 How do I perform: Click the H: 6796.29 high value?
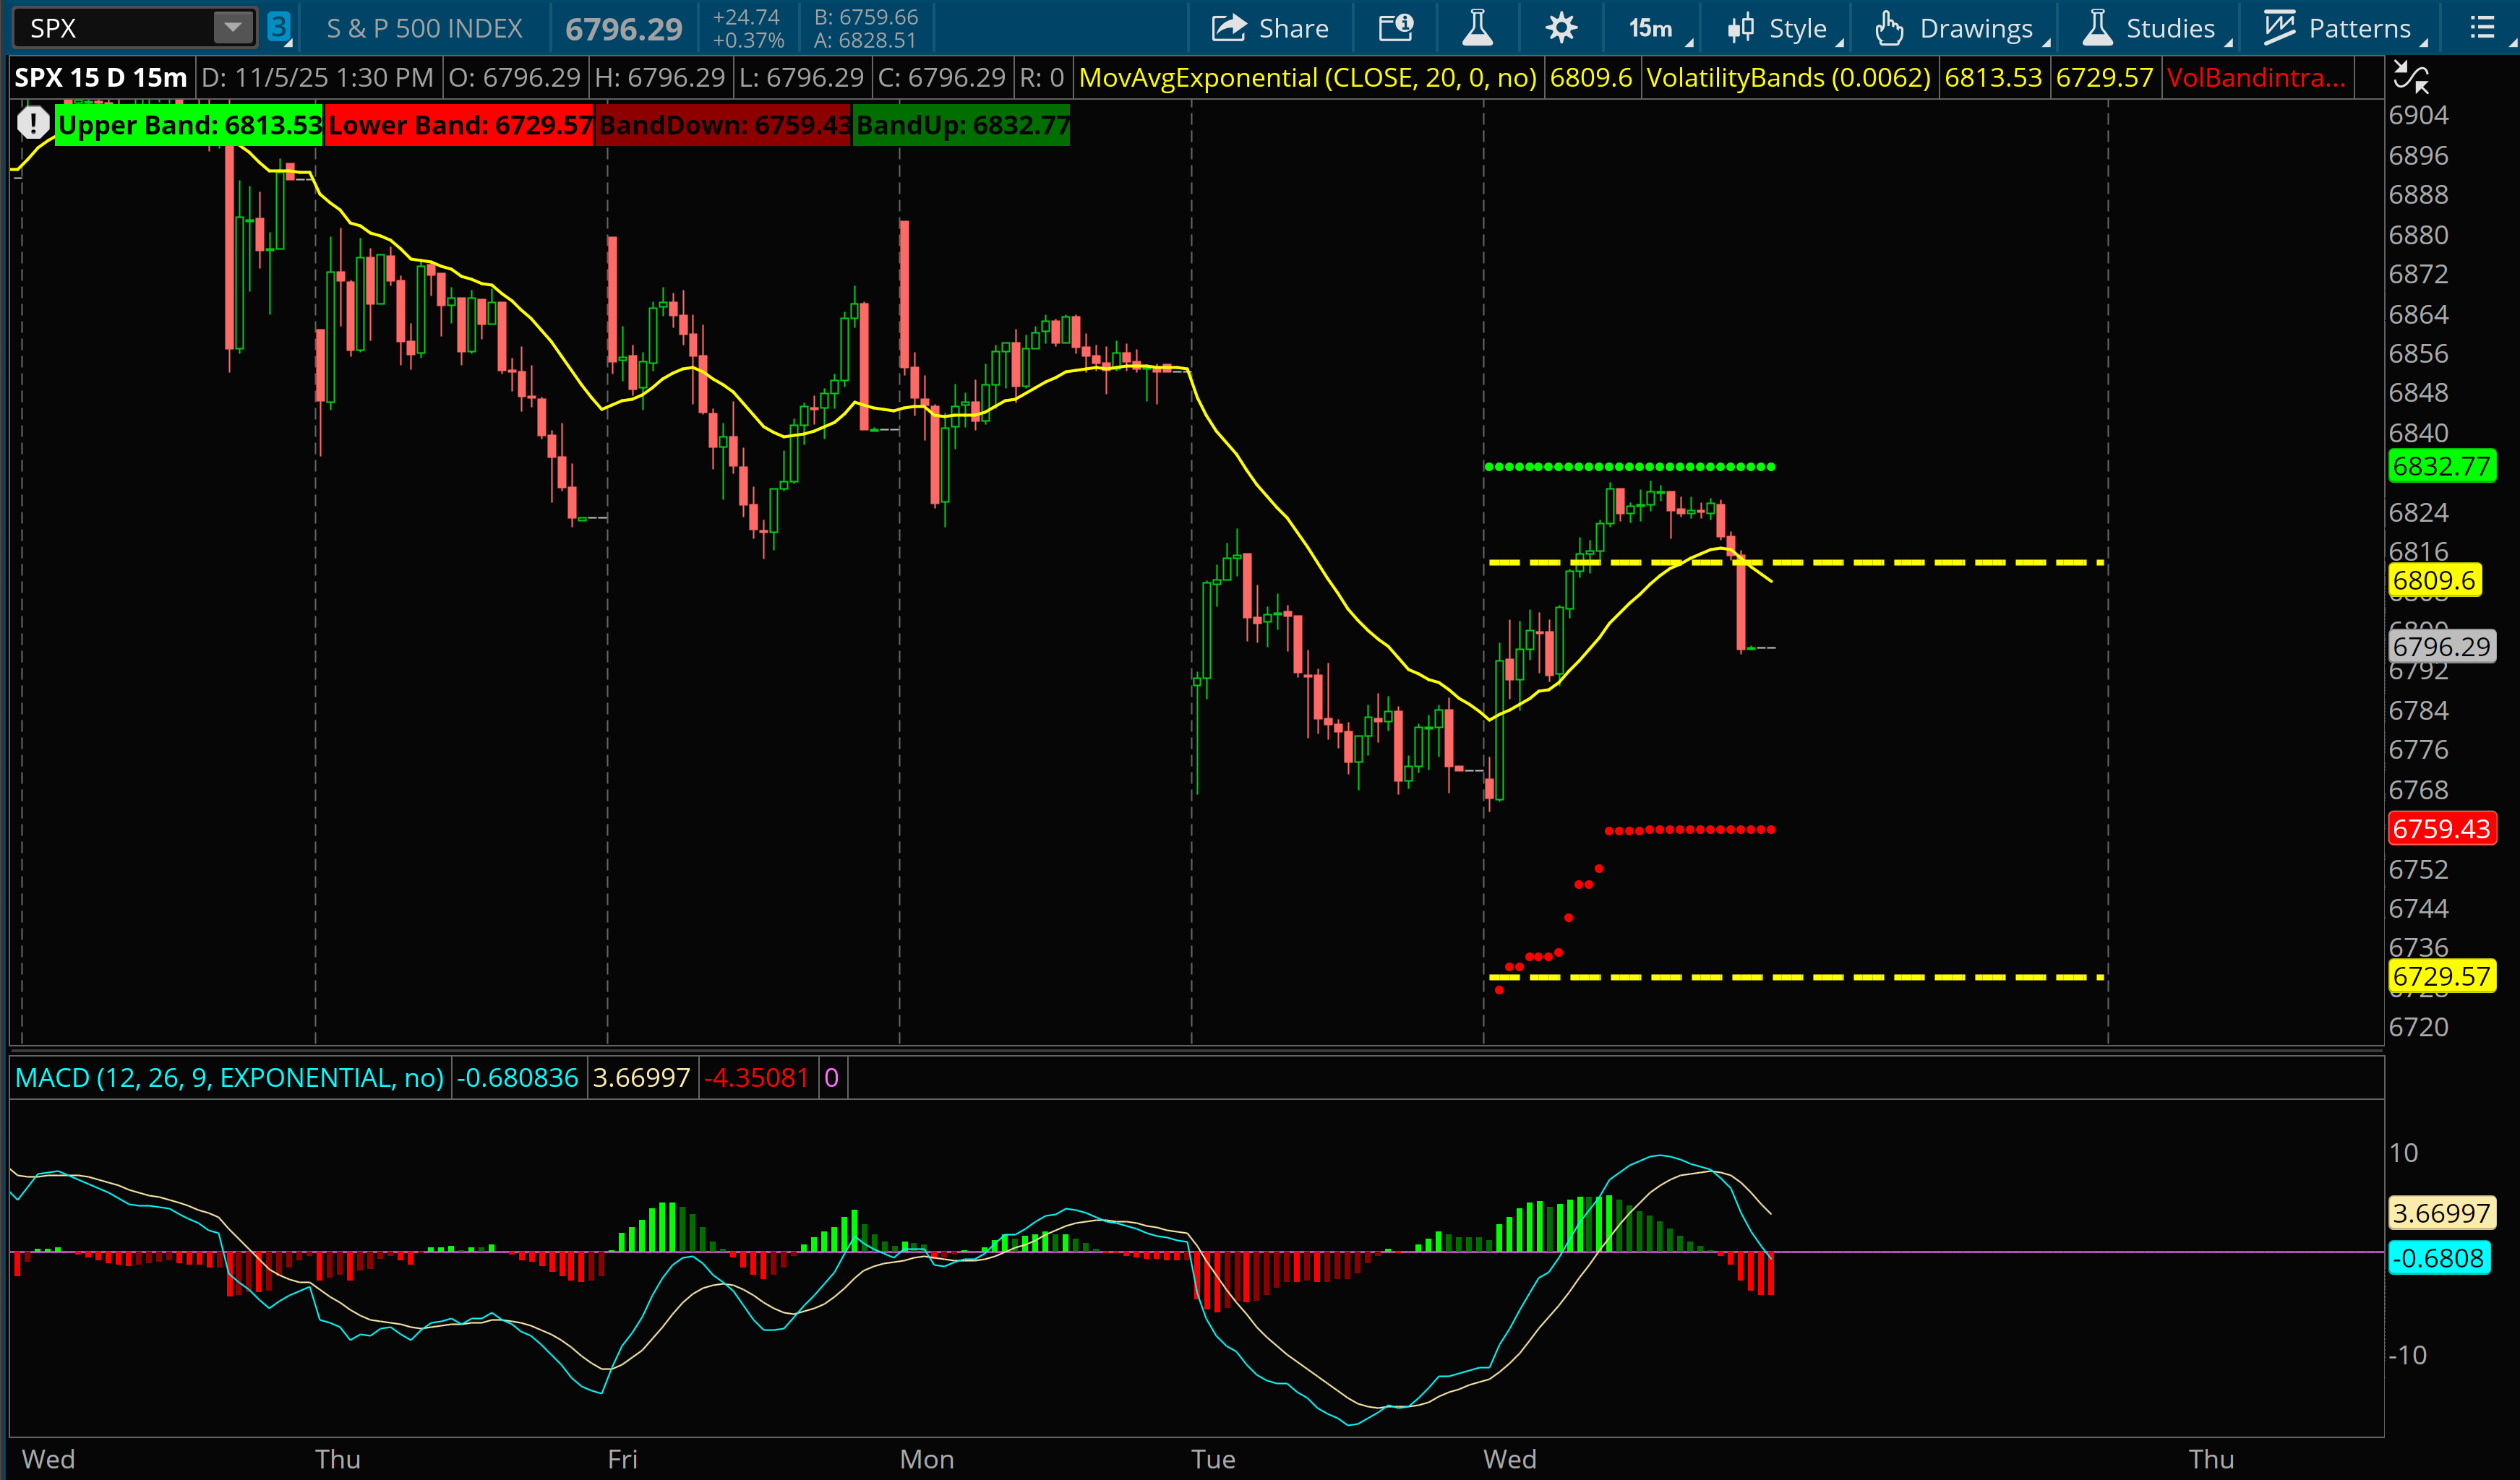click(x=660, y=77)
